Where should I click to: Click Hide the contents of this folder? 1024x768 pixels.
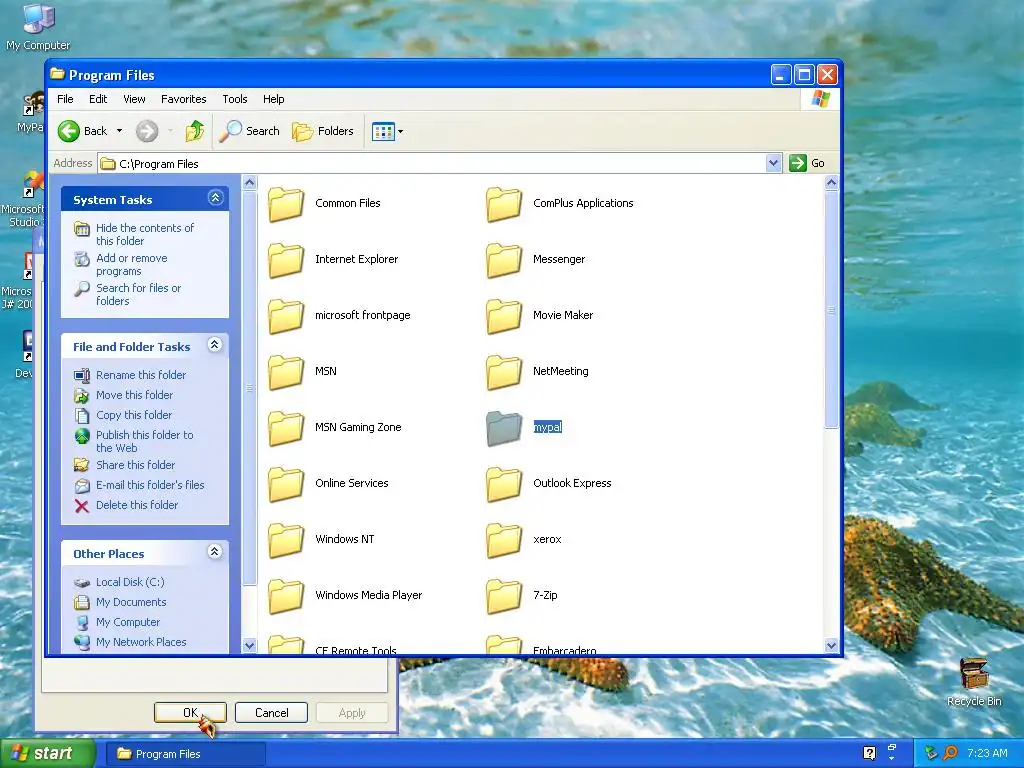point(145,234)
